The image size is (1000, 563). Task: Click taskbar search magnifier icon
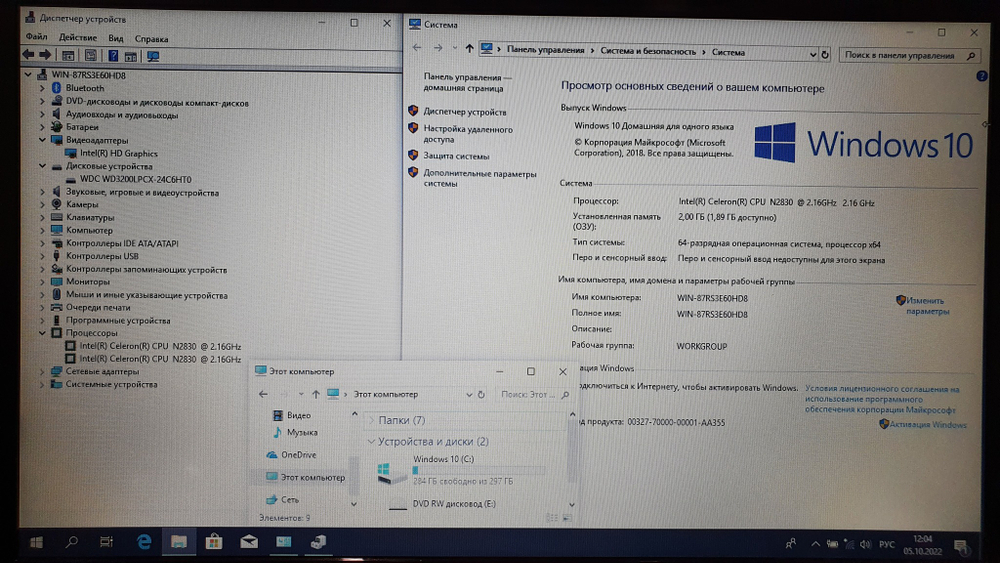coord(71,542)
